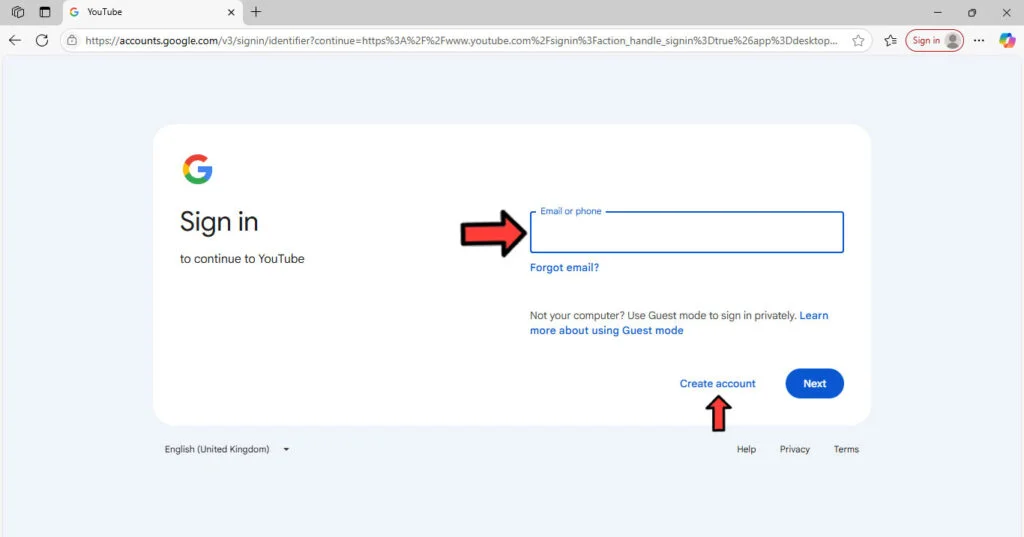The image size is (1024, 537).
Task: Open the tab actions menu icon
Action: [x=44, y=12]
